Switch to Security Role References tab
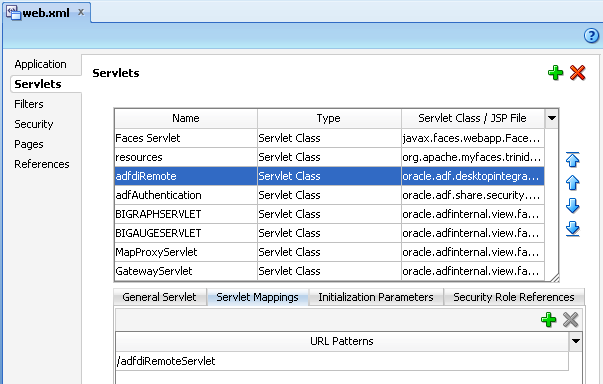 tap(514, 297)
